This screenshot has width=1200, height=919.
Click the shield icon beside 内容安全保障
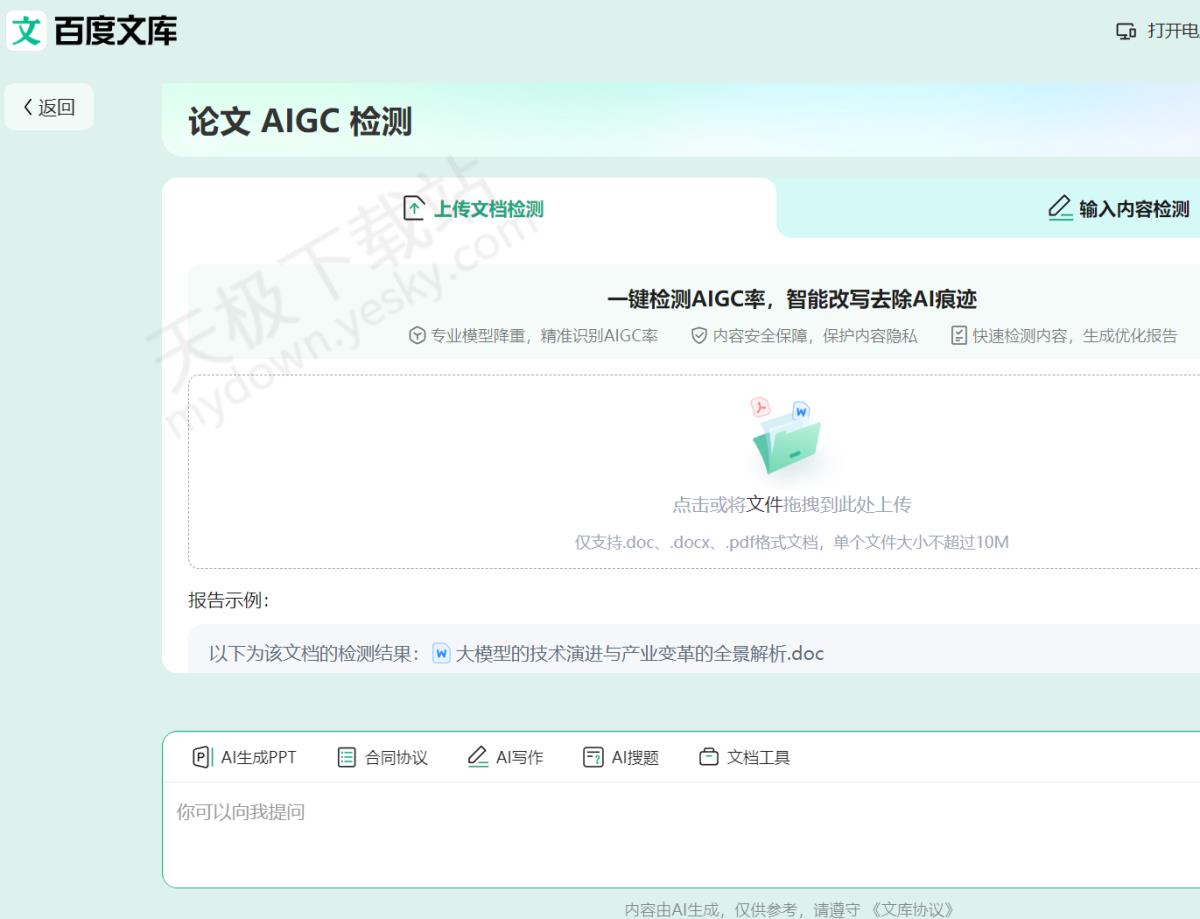[699, 336]
